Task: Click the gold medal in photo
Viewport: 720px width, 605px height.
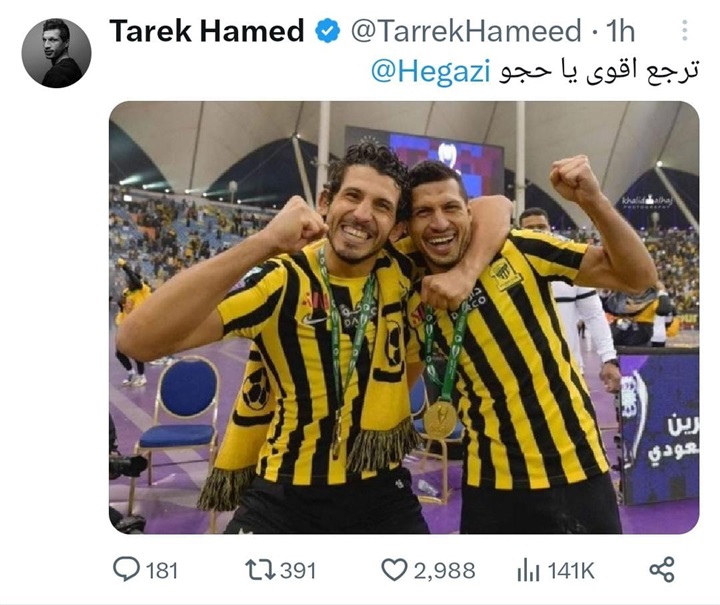Action: point(440,419)
